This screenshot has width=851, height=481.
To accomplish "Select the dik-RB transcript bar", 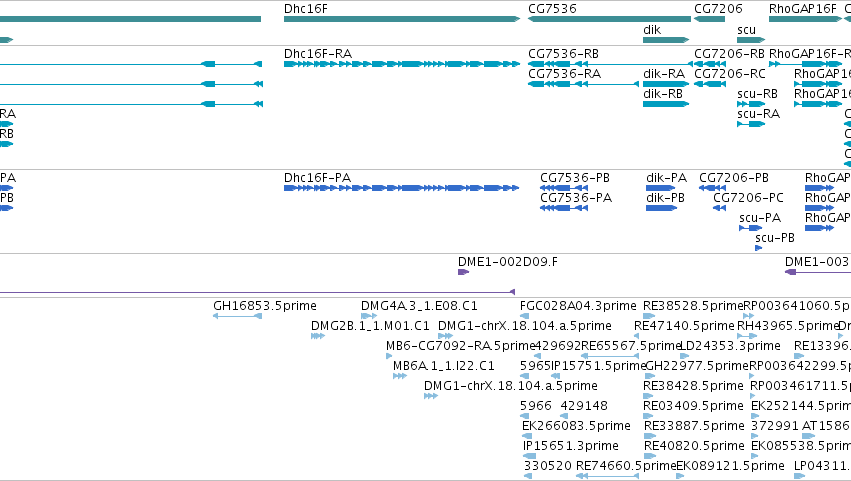I will (x=666, y=104).
